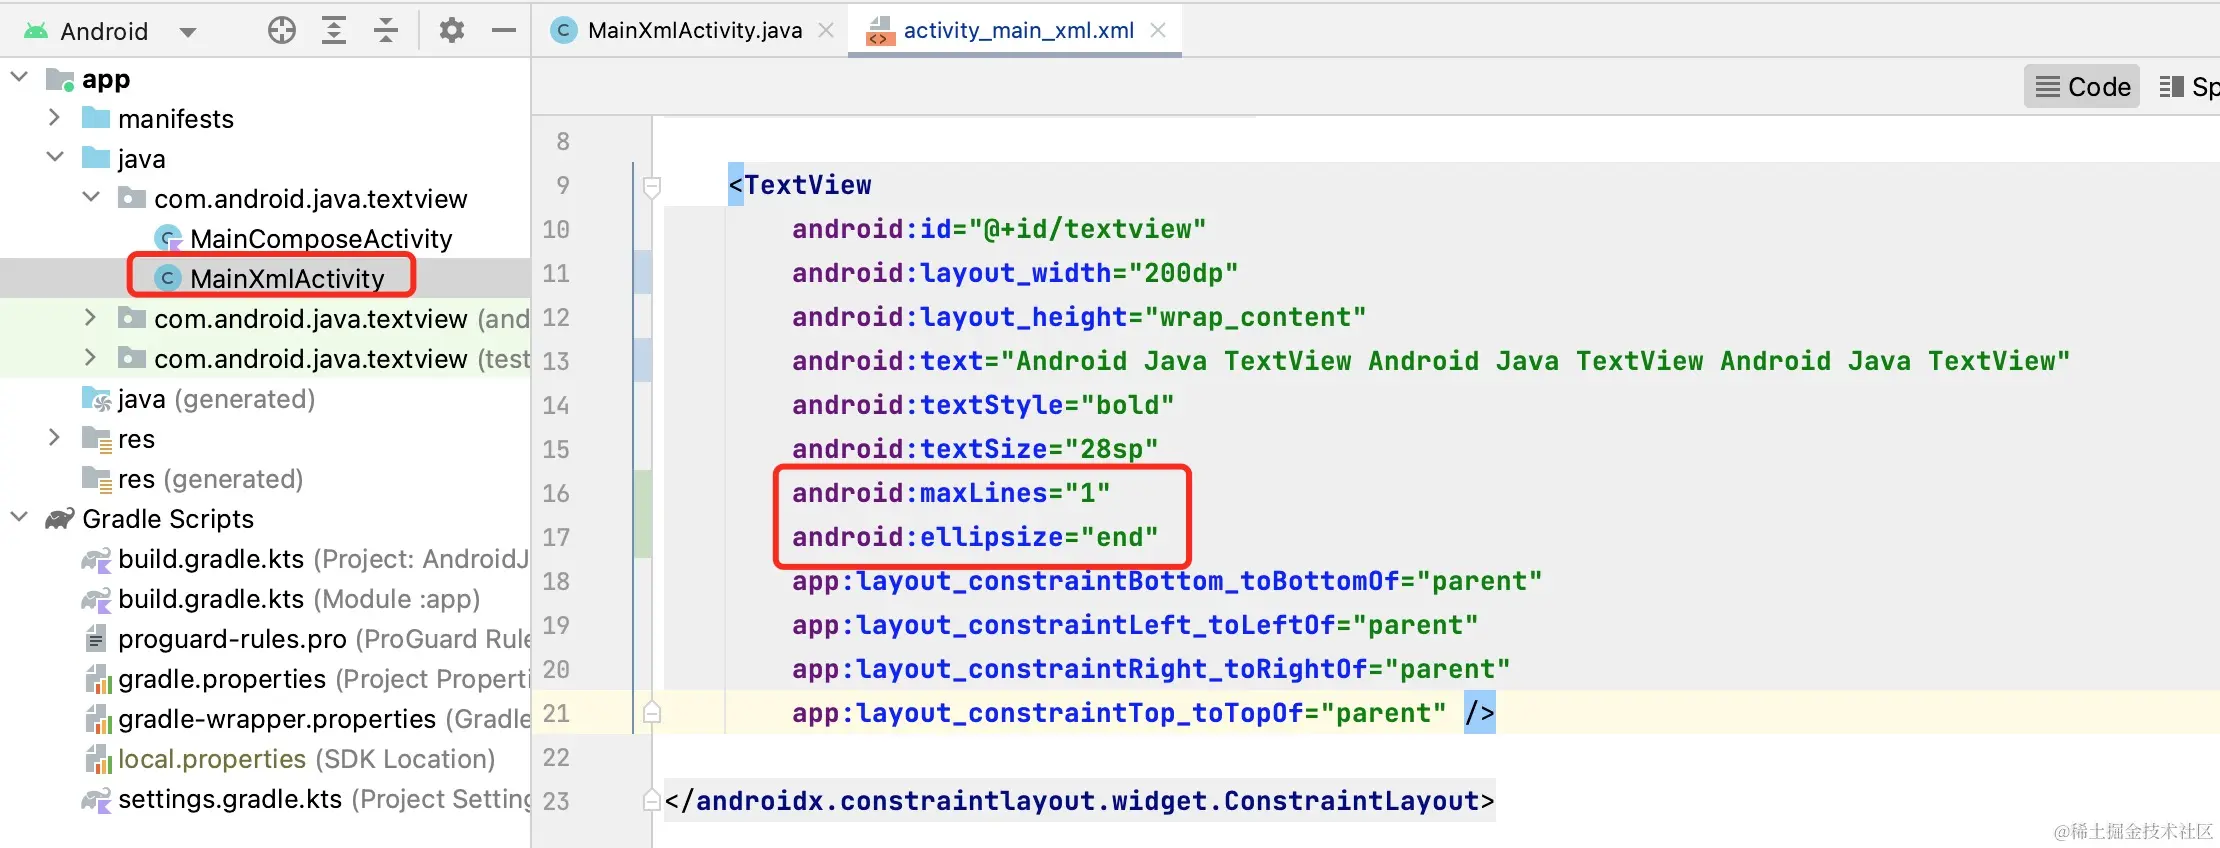Click on android:ellipsize="end" attribute
The height and width of the screenshot is (848, 2220).
coord(975,537)
